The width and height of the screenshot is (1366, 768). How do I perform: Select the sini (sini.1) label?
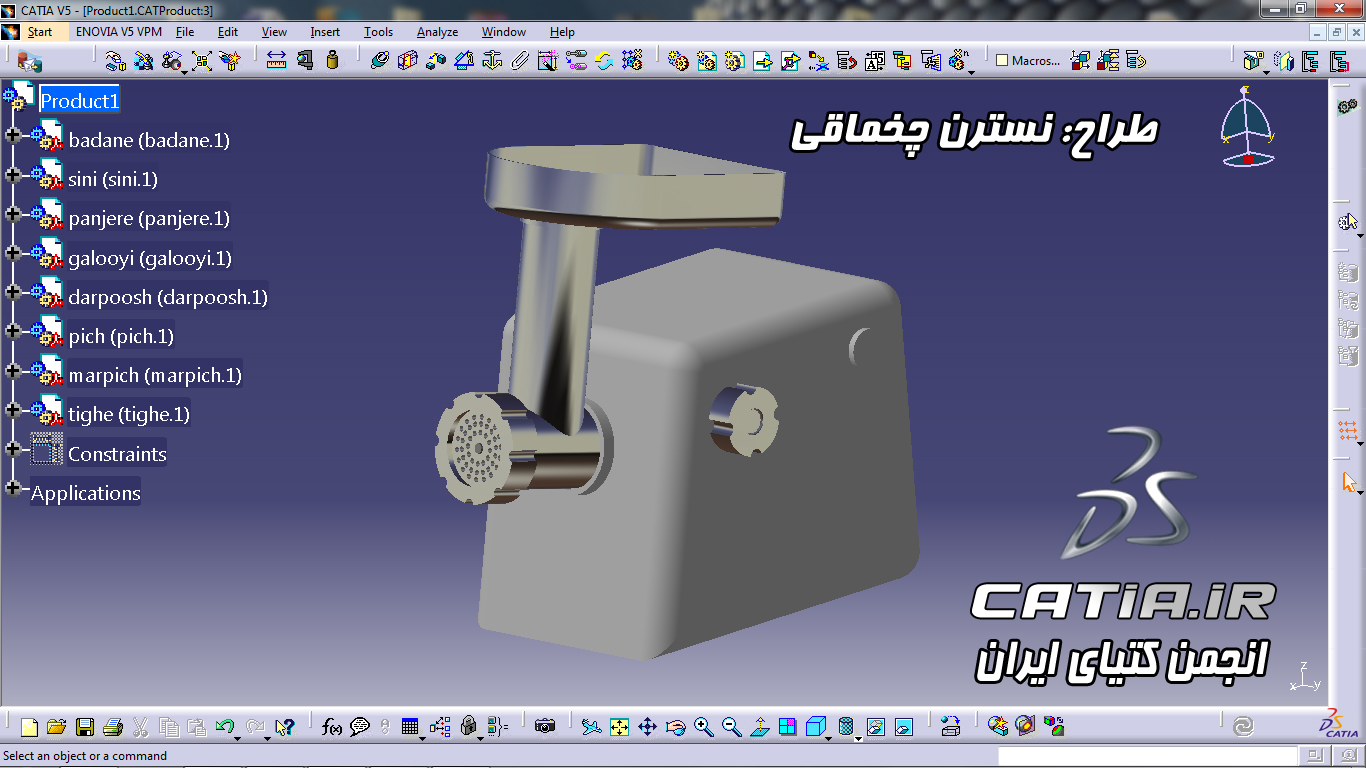click(113, 179)
